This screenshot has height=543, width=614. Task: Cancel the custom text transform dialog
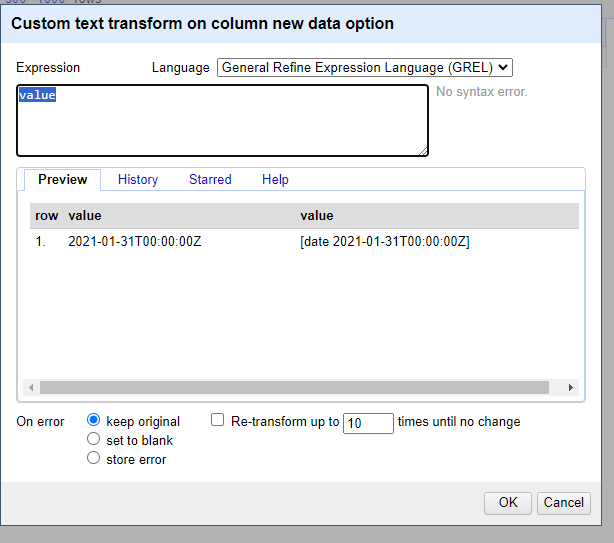click(x=563, y=503)
